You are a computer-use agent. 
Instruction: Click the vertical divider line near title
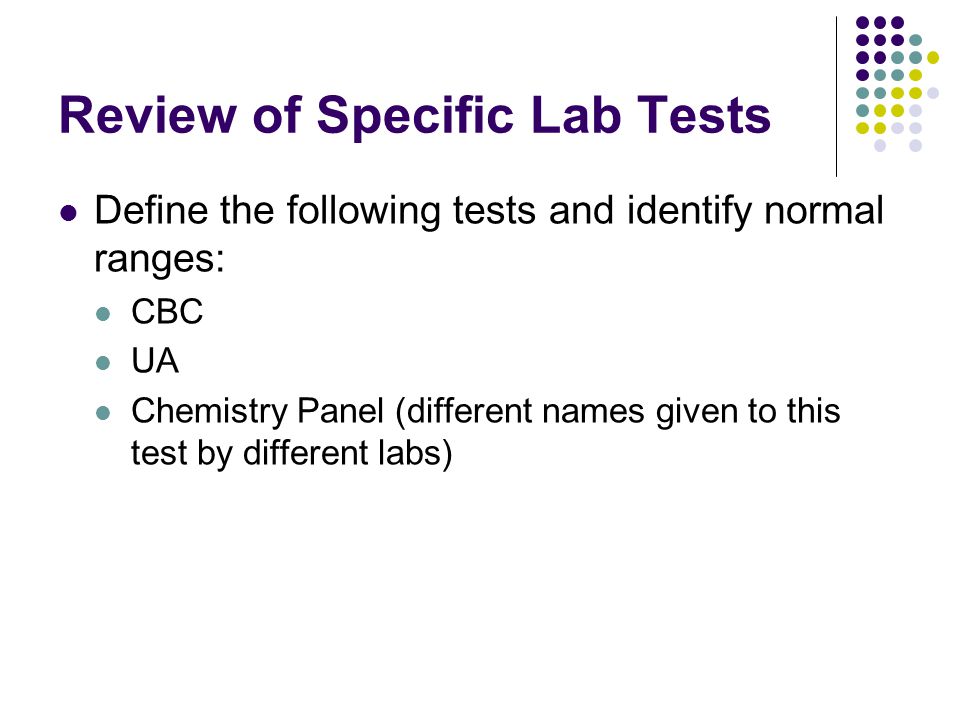coord(836,97)
